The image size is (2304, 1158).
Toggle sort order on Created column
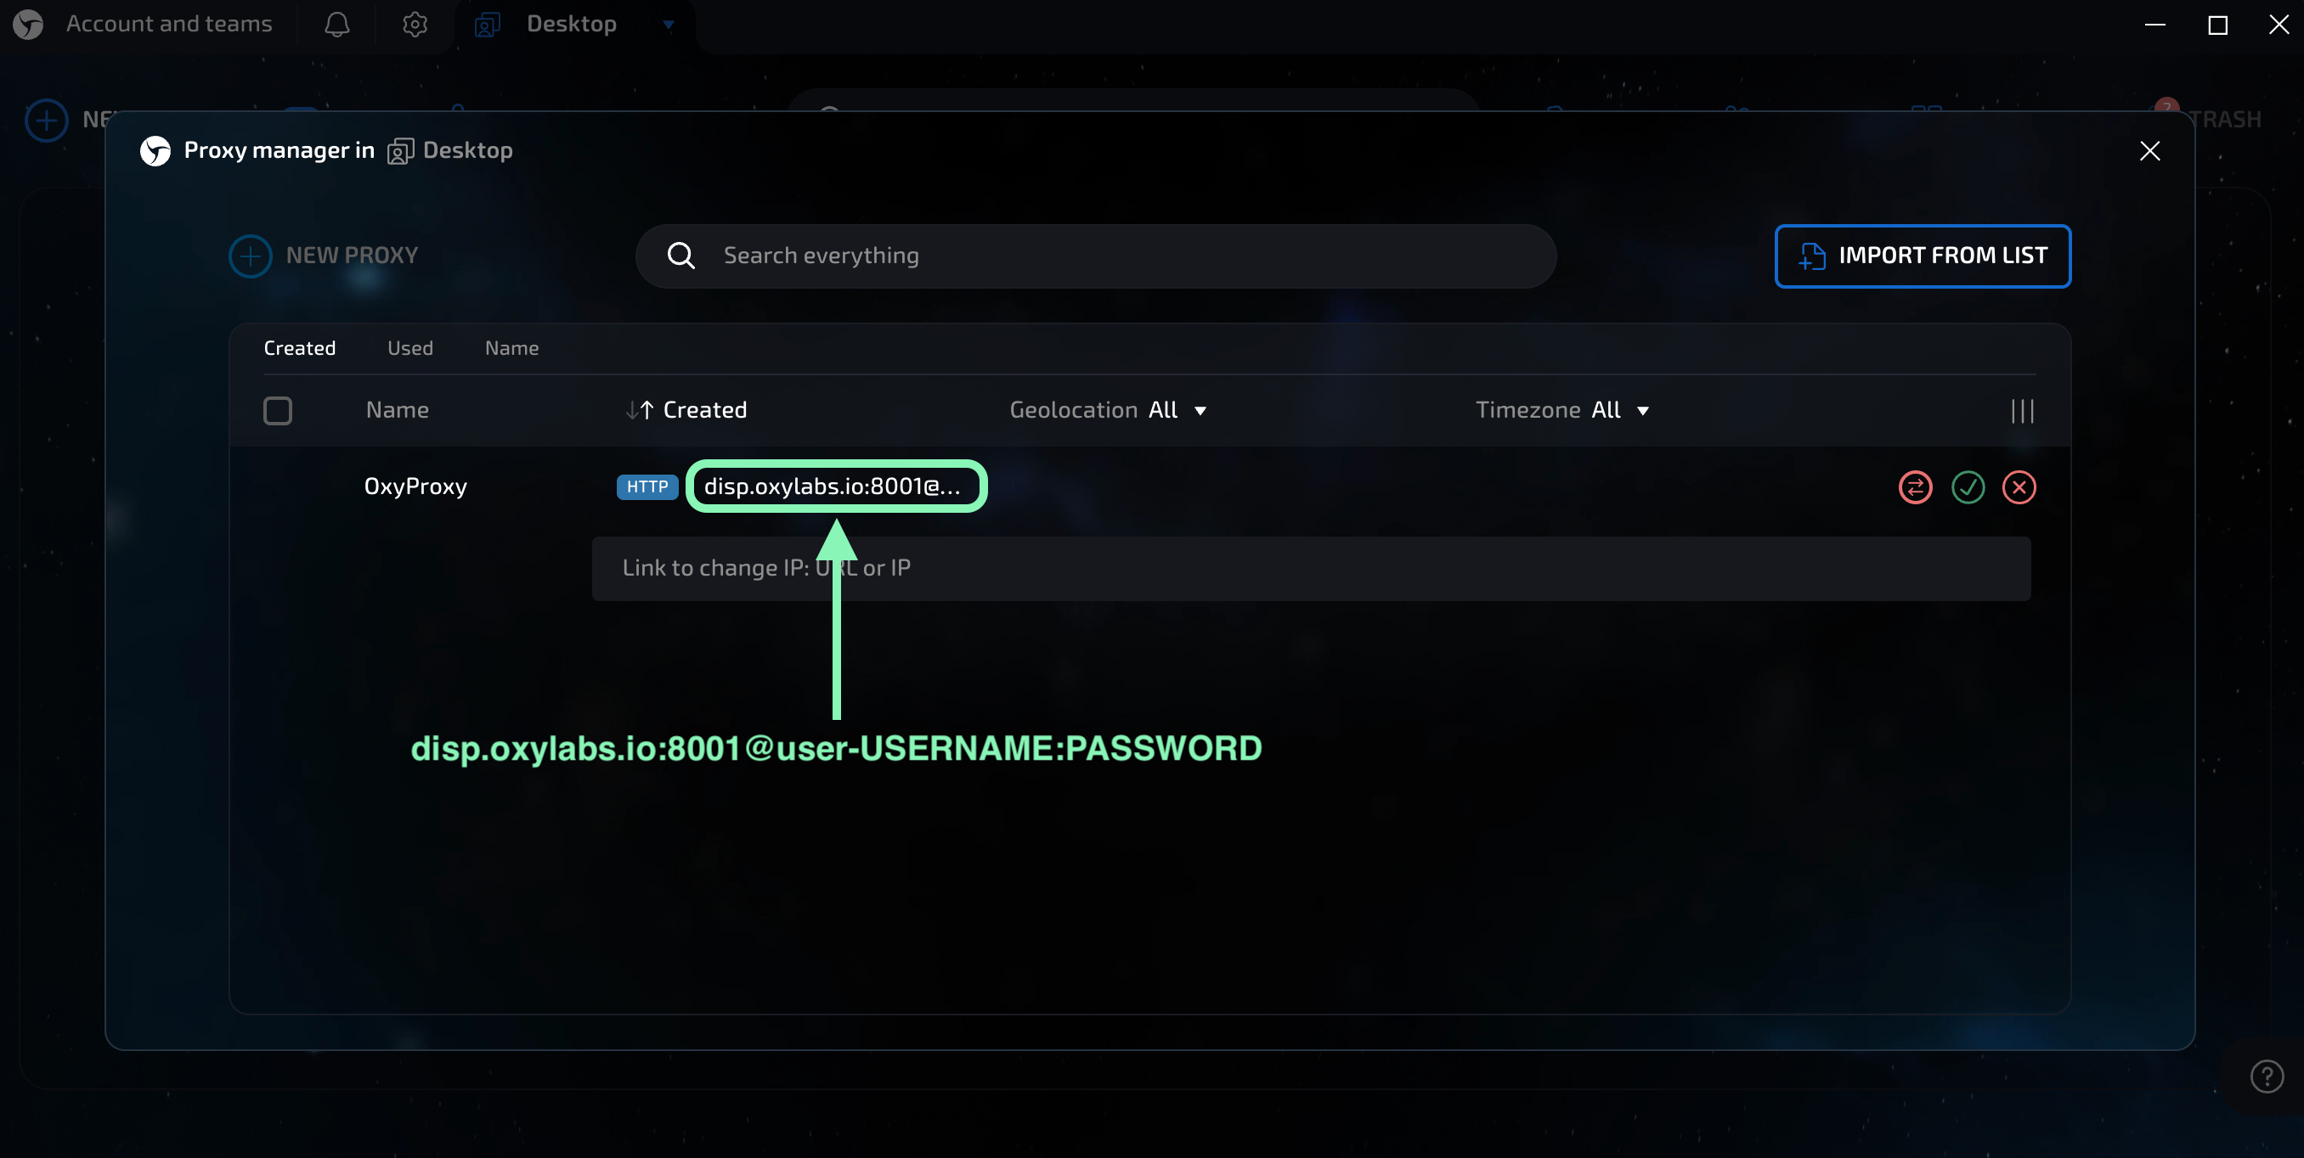click(x=686, y=410)
